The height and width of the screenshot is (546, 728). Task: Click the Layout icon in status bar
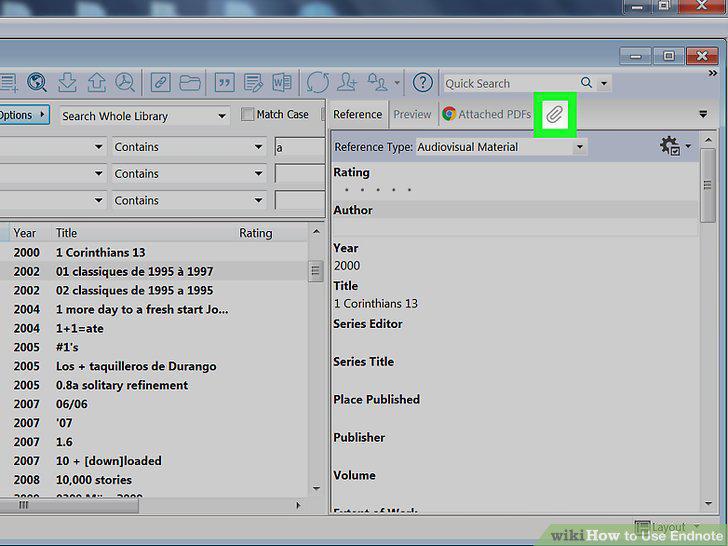643,527
